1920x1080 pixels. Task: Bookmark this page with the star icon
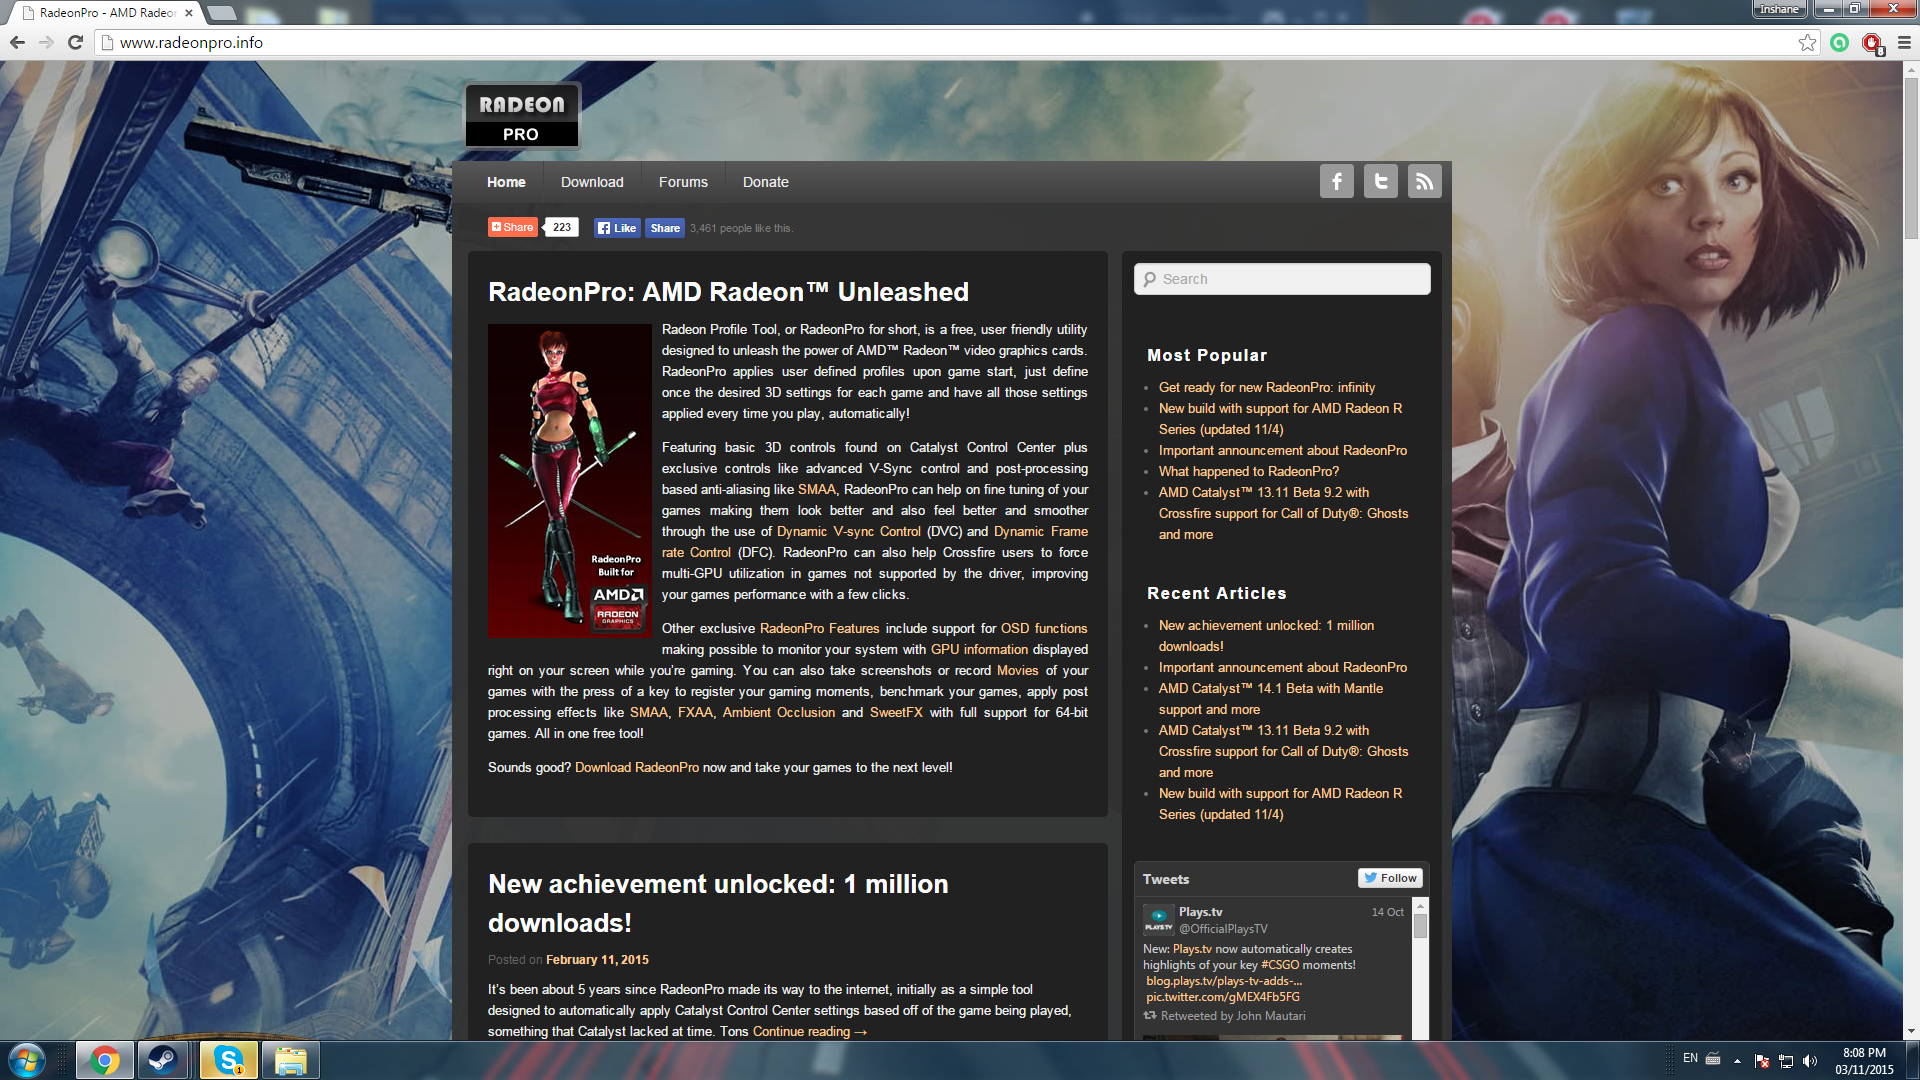pyautogui.click(x=1807, y=42)
